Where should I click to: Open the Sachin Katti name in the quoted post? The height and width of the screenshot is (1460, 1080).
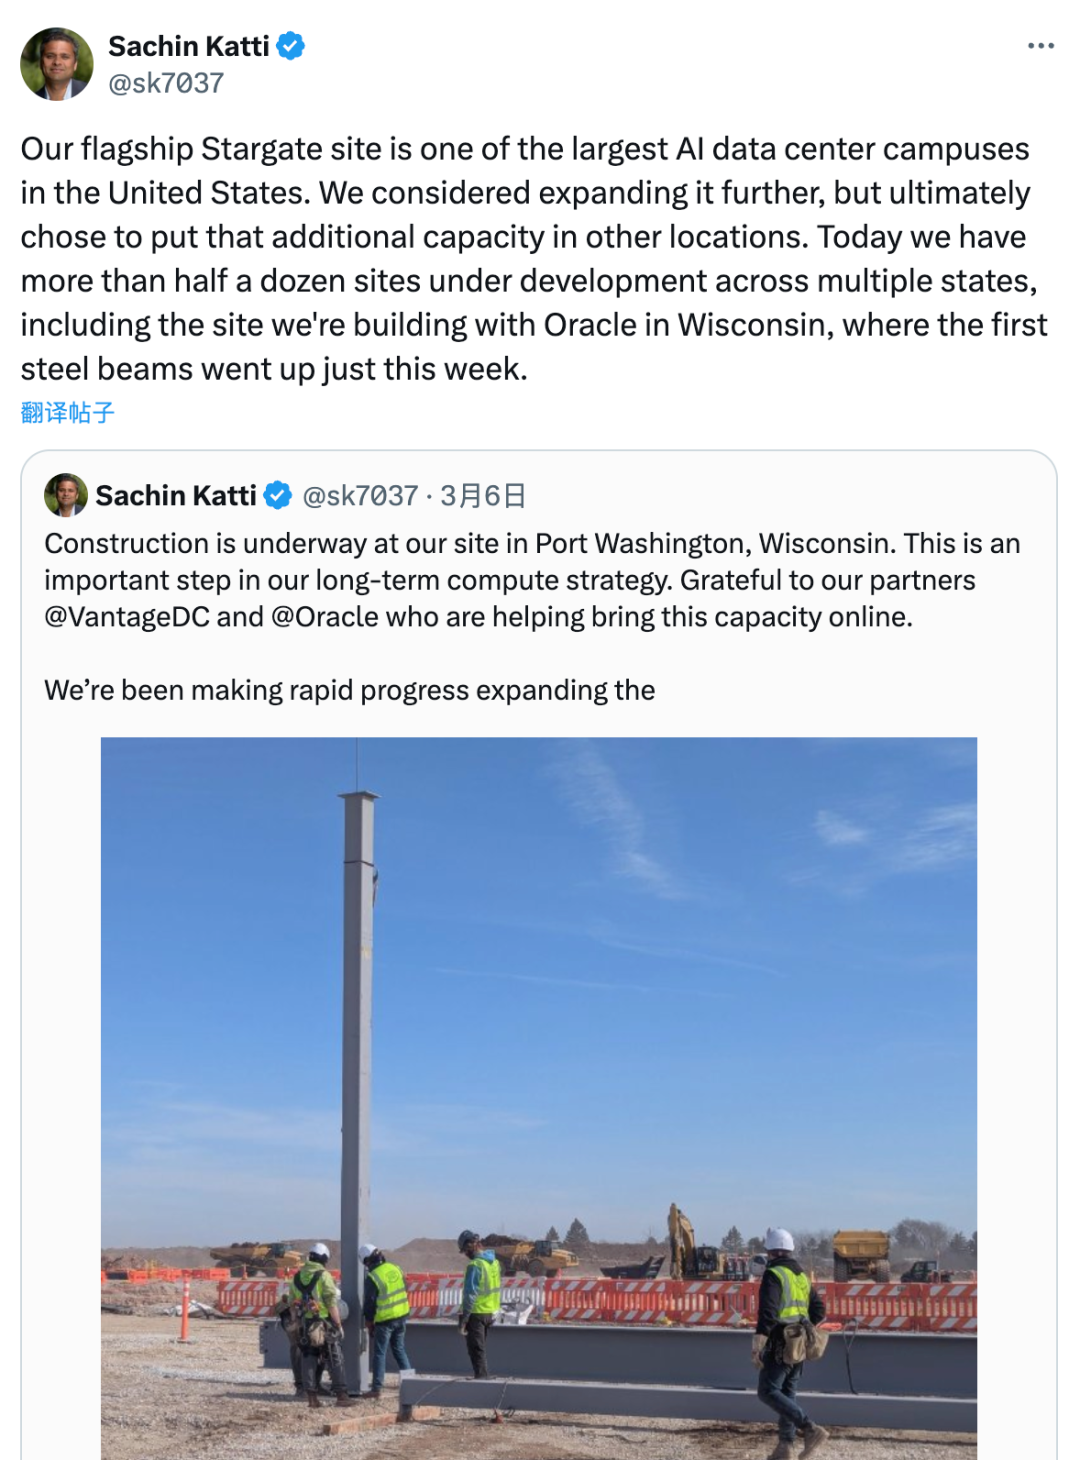tap(176, 495)
